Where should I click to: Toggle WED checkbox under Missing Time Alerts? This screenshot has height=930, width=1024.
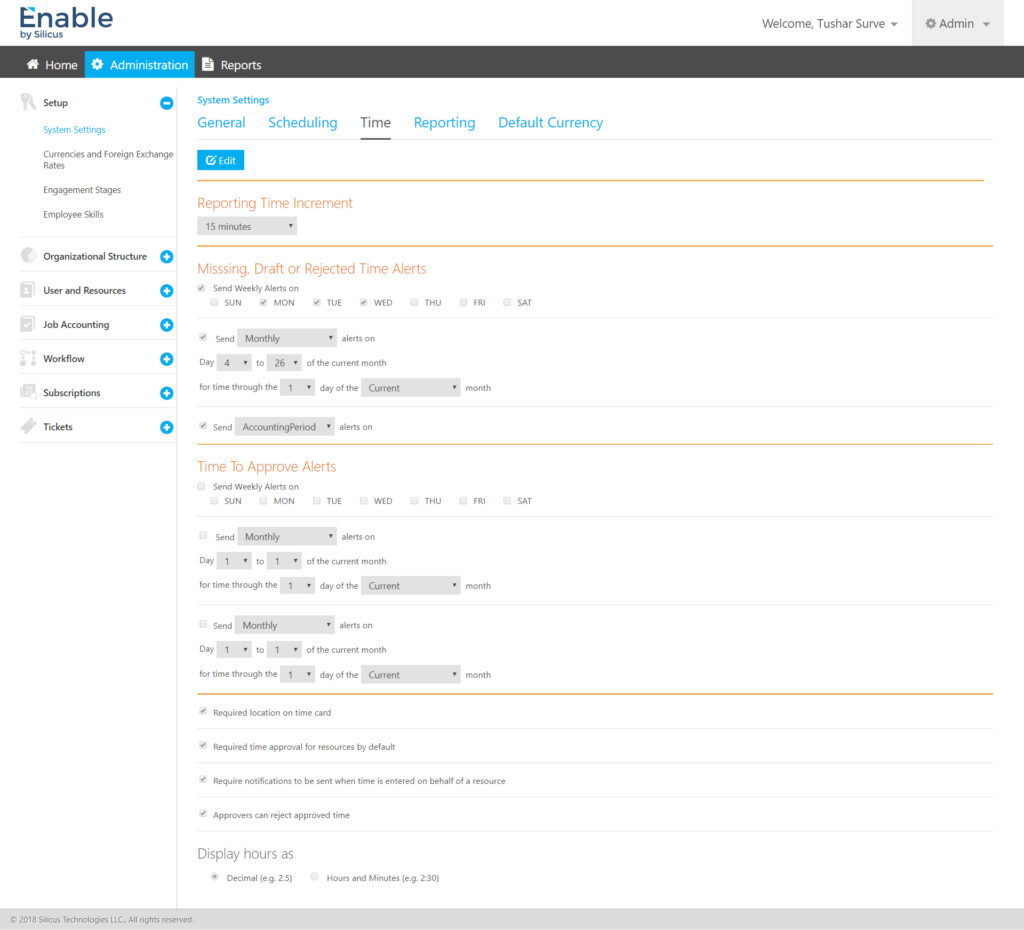click(364, 302)
